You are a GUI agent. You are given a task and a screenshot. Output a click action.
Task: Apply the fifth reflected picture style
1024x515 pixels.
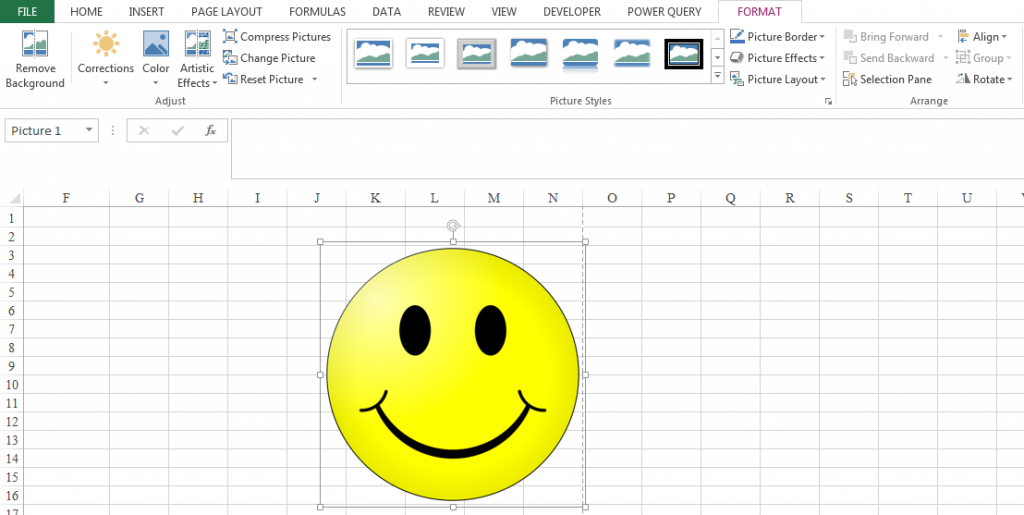pyautogui.click(x=580, y=54)
